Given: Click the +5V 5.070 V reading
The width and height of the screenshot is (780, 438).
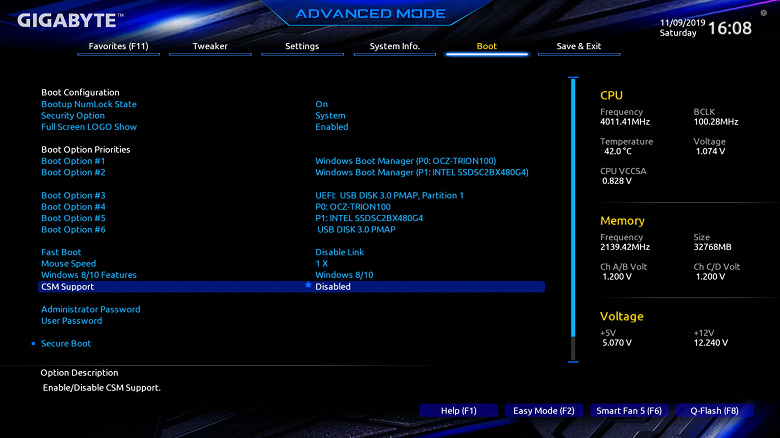Looking at the screenshot, I should pyautogui.click(x=617, y=342).
